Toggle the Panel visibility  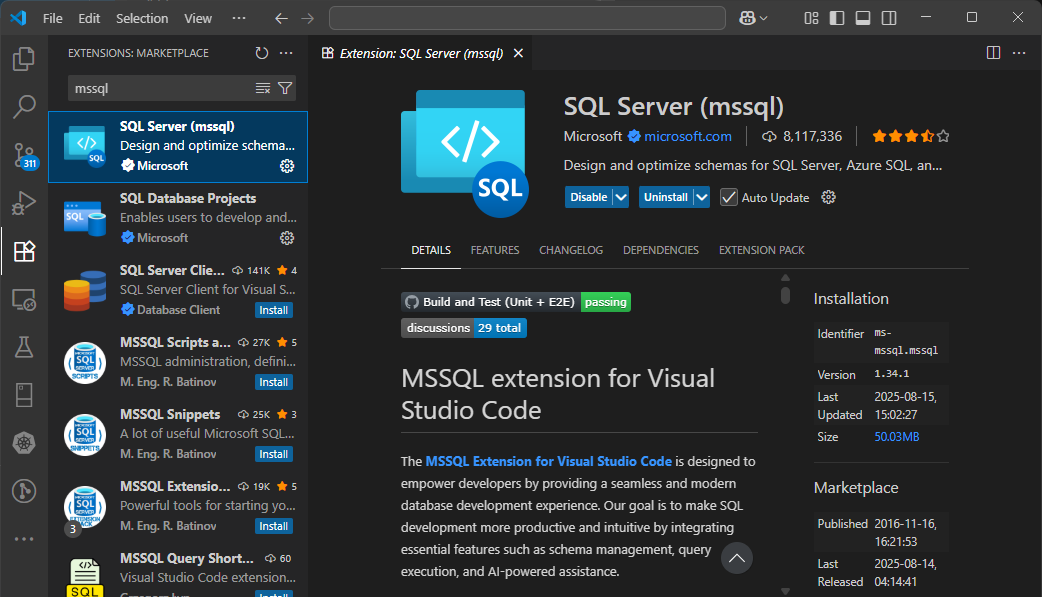(x=863, y=17)
